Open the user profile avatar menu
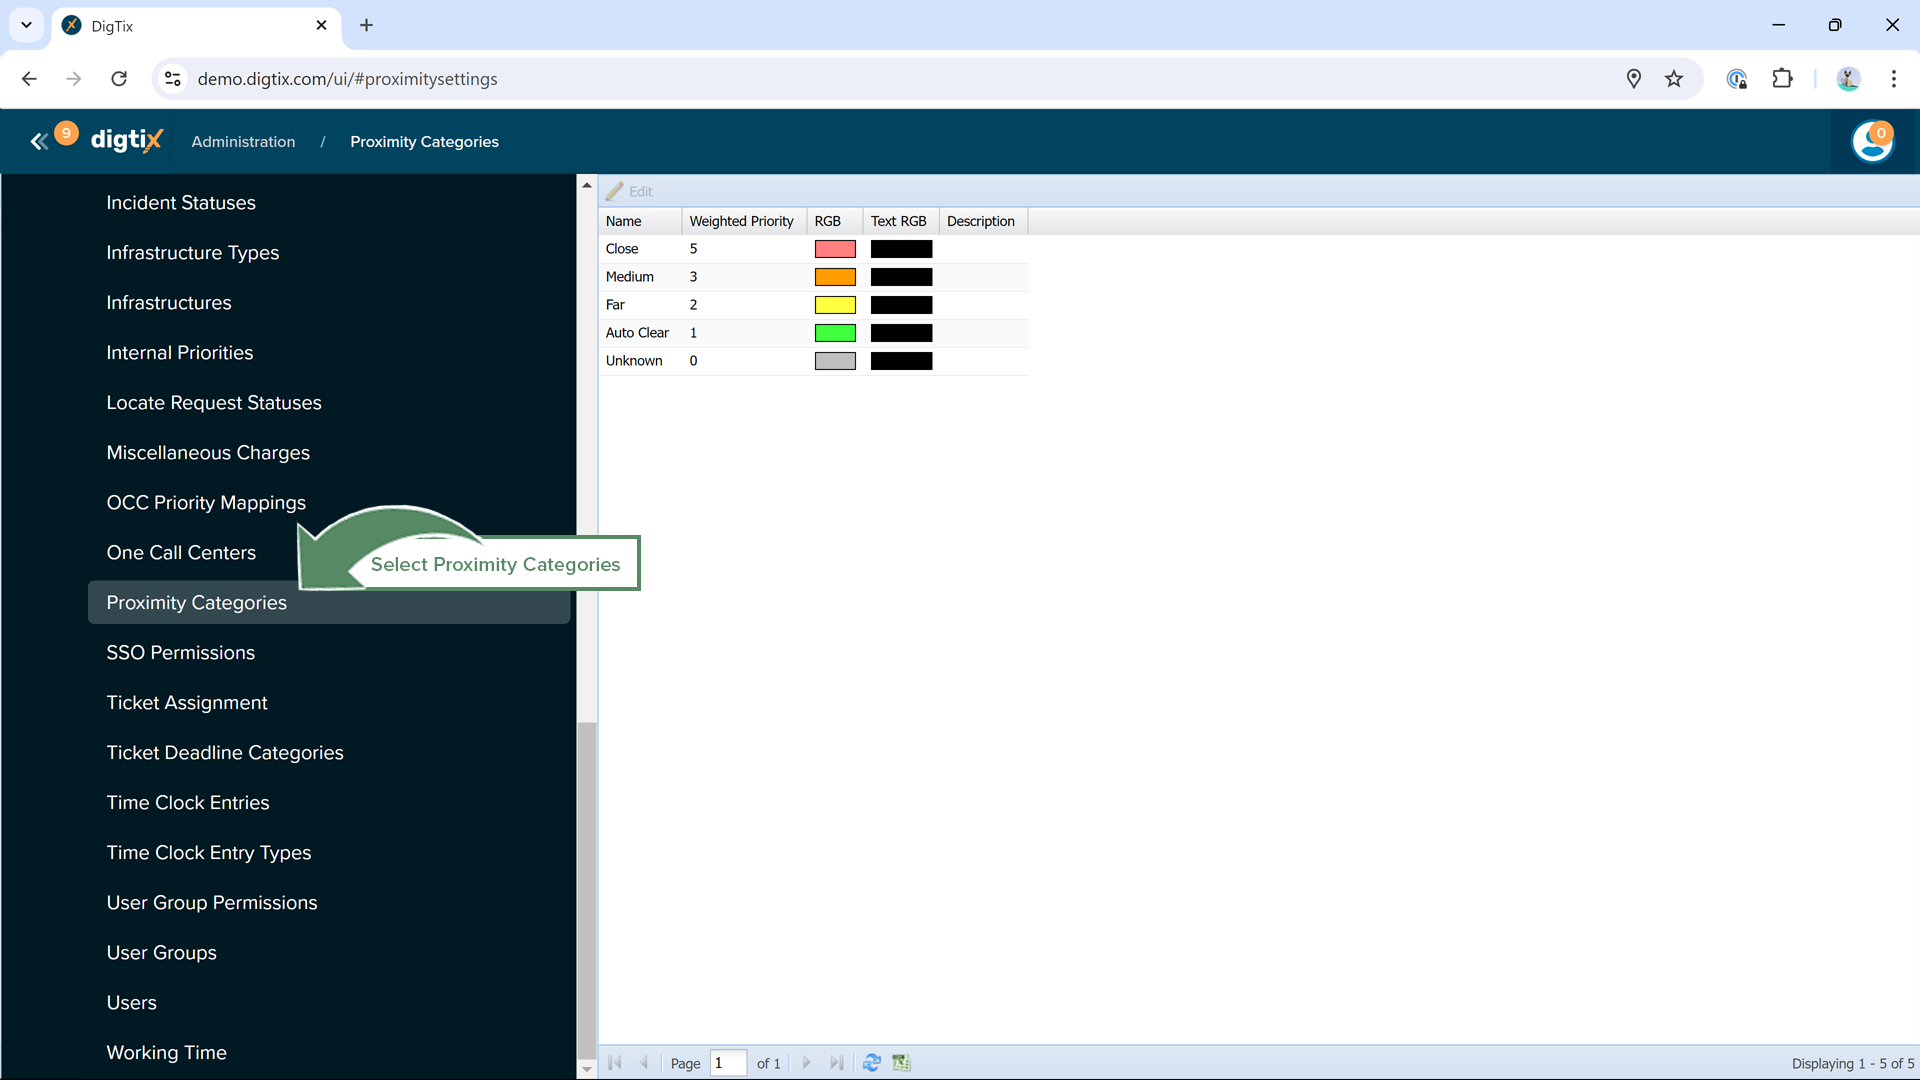This screenshot has height=1080, width=1920. click(x=1871, y=142)
